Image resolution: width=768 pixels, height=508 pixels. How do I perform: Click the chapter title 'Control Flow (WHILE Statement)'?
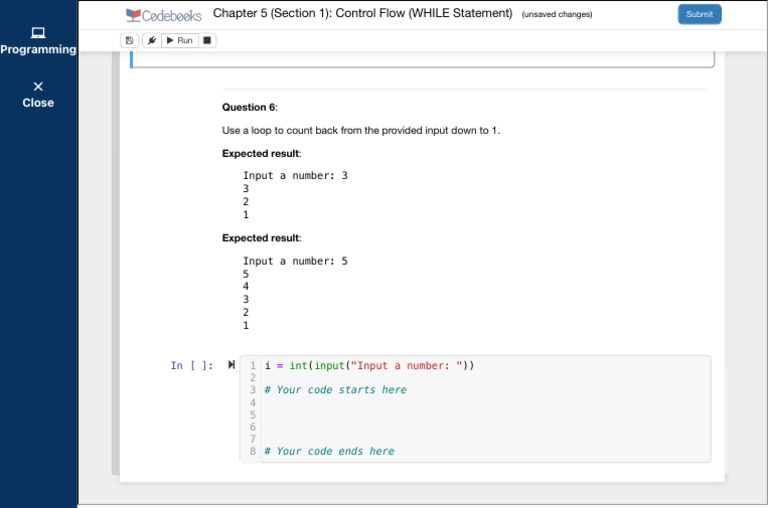click(x=424, y=13)
